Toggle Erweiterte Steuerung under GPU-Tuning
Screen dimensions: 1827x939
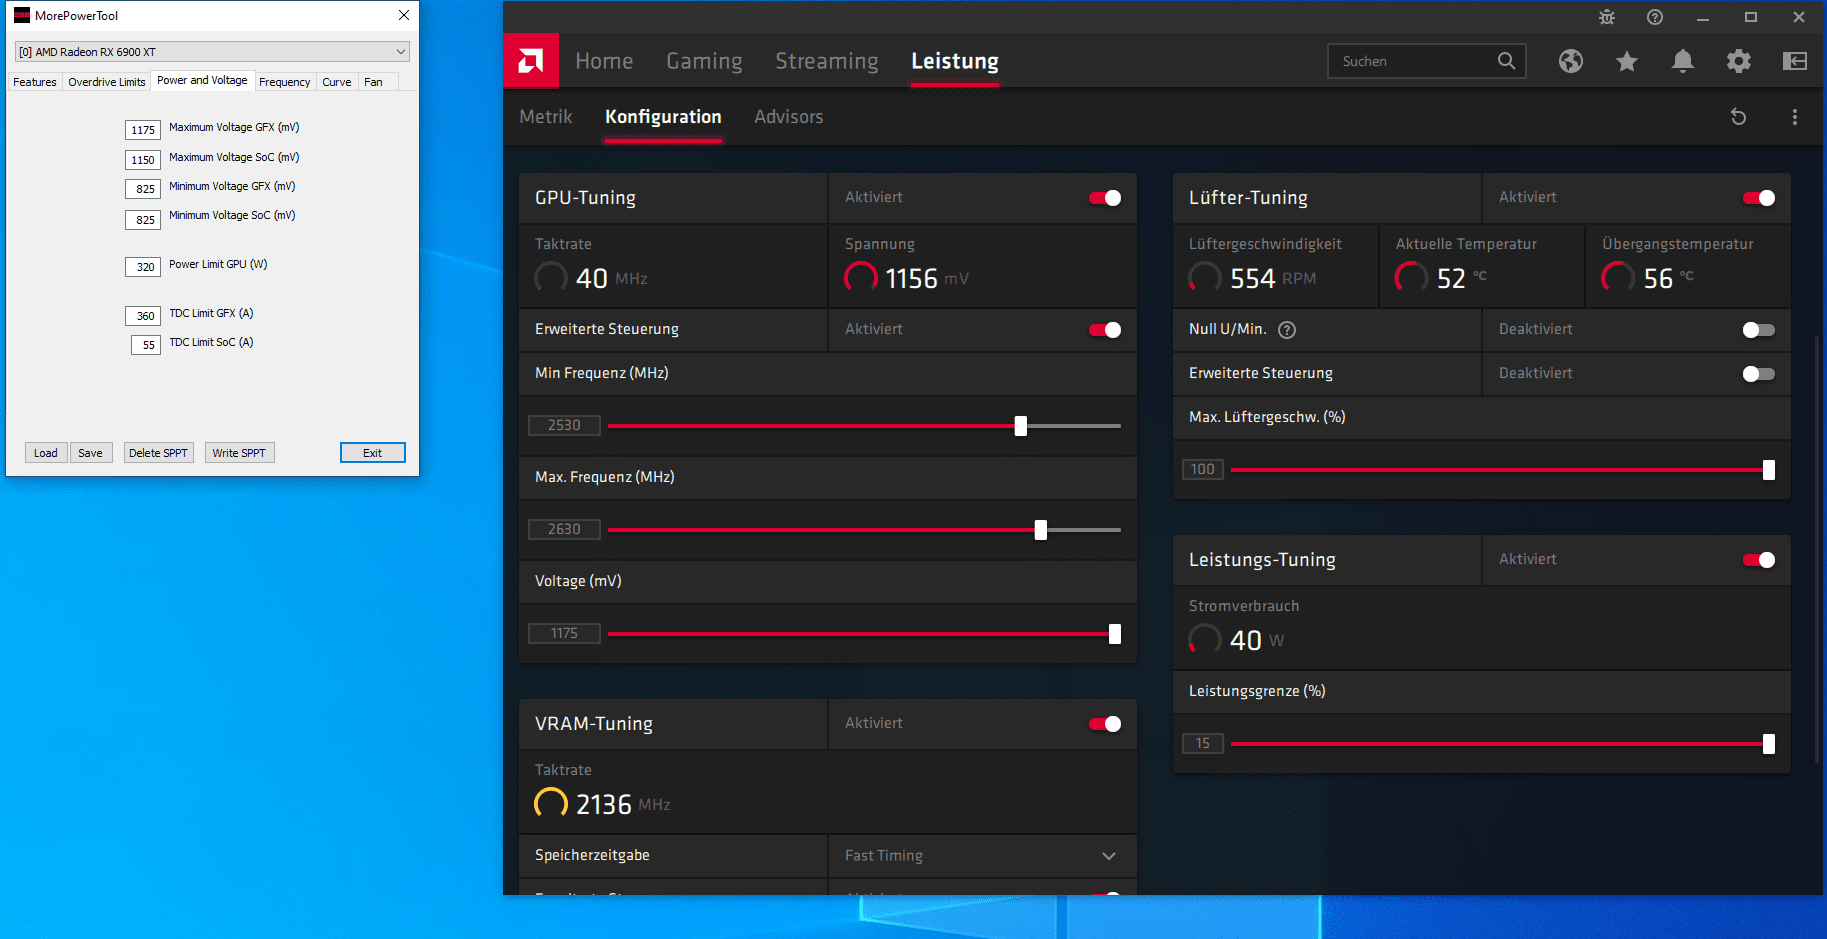(x=1105, y=330)
